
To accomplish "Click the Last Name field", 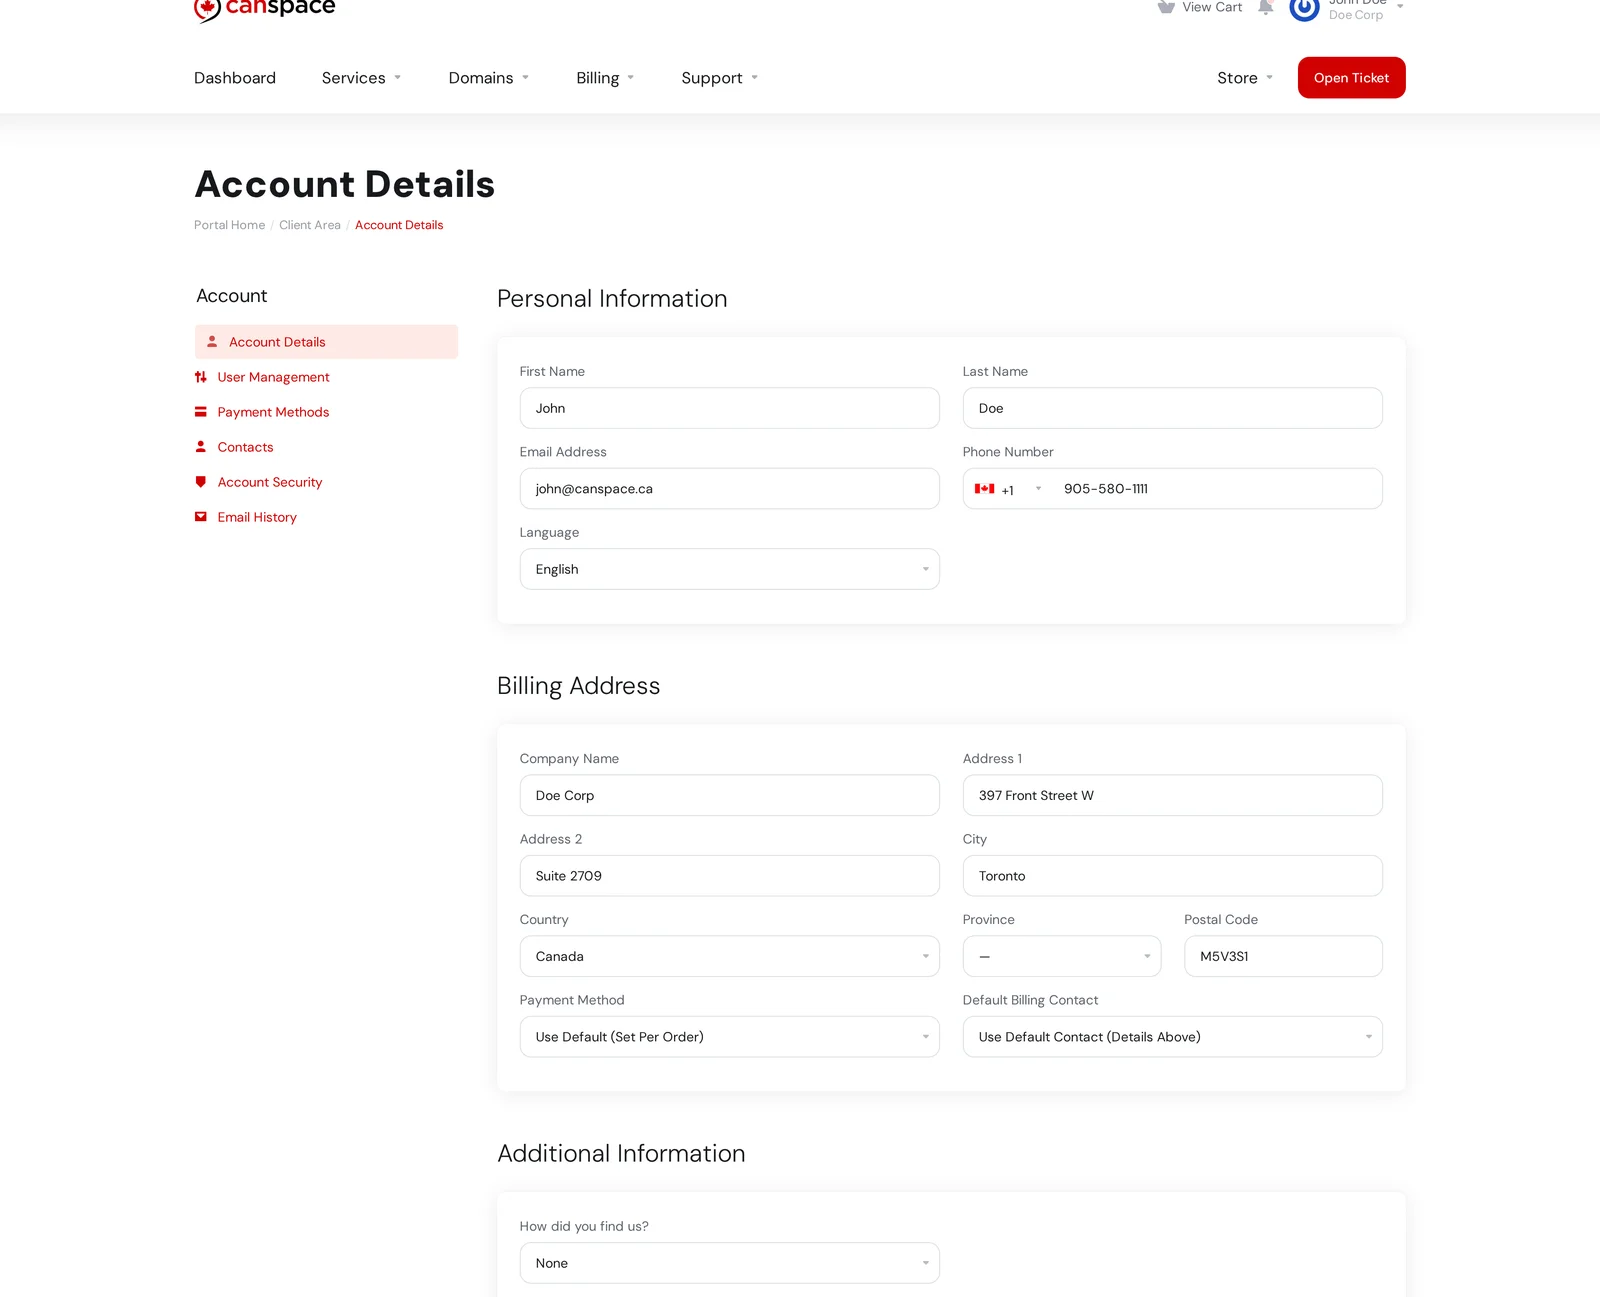I will coord(1172,408).
